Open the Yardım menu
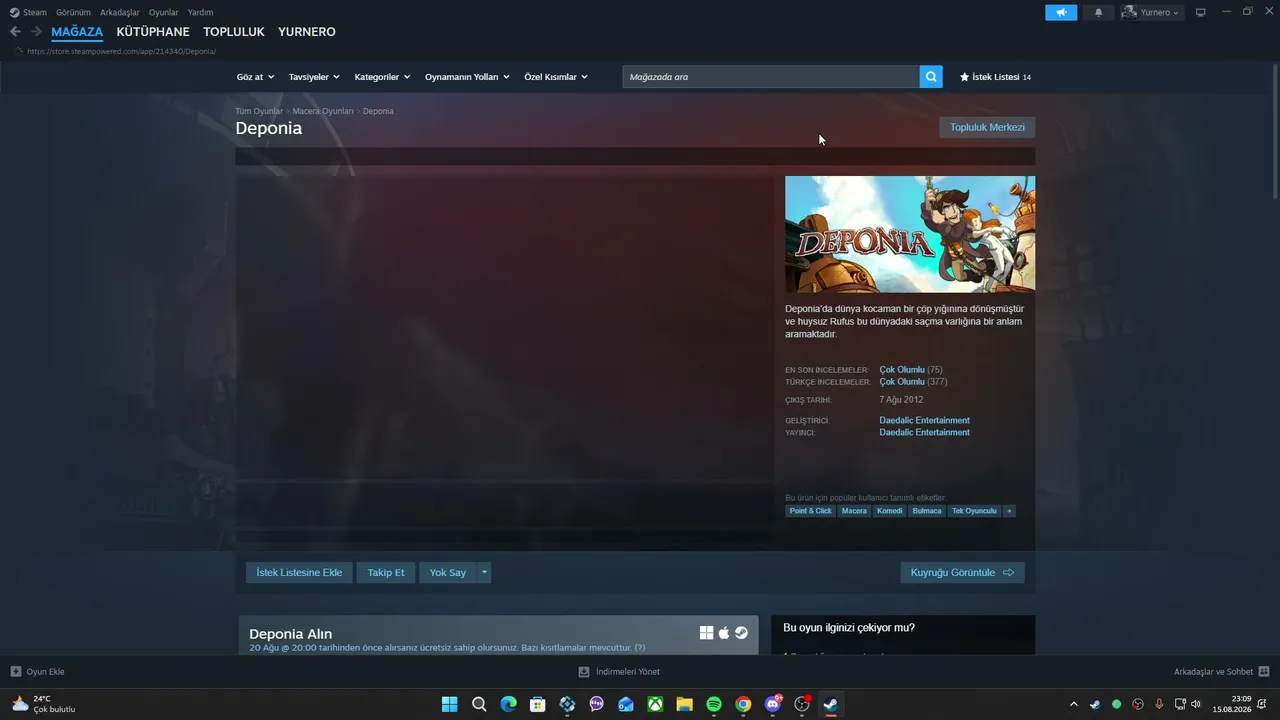The width and height of the screenshot is (1280, 720). [200, 12]
